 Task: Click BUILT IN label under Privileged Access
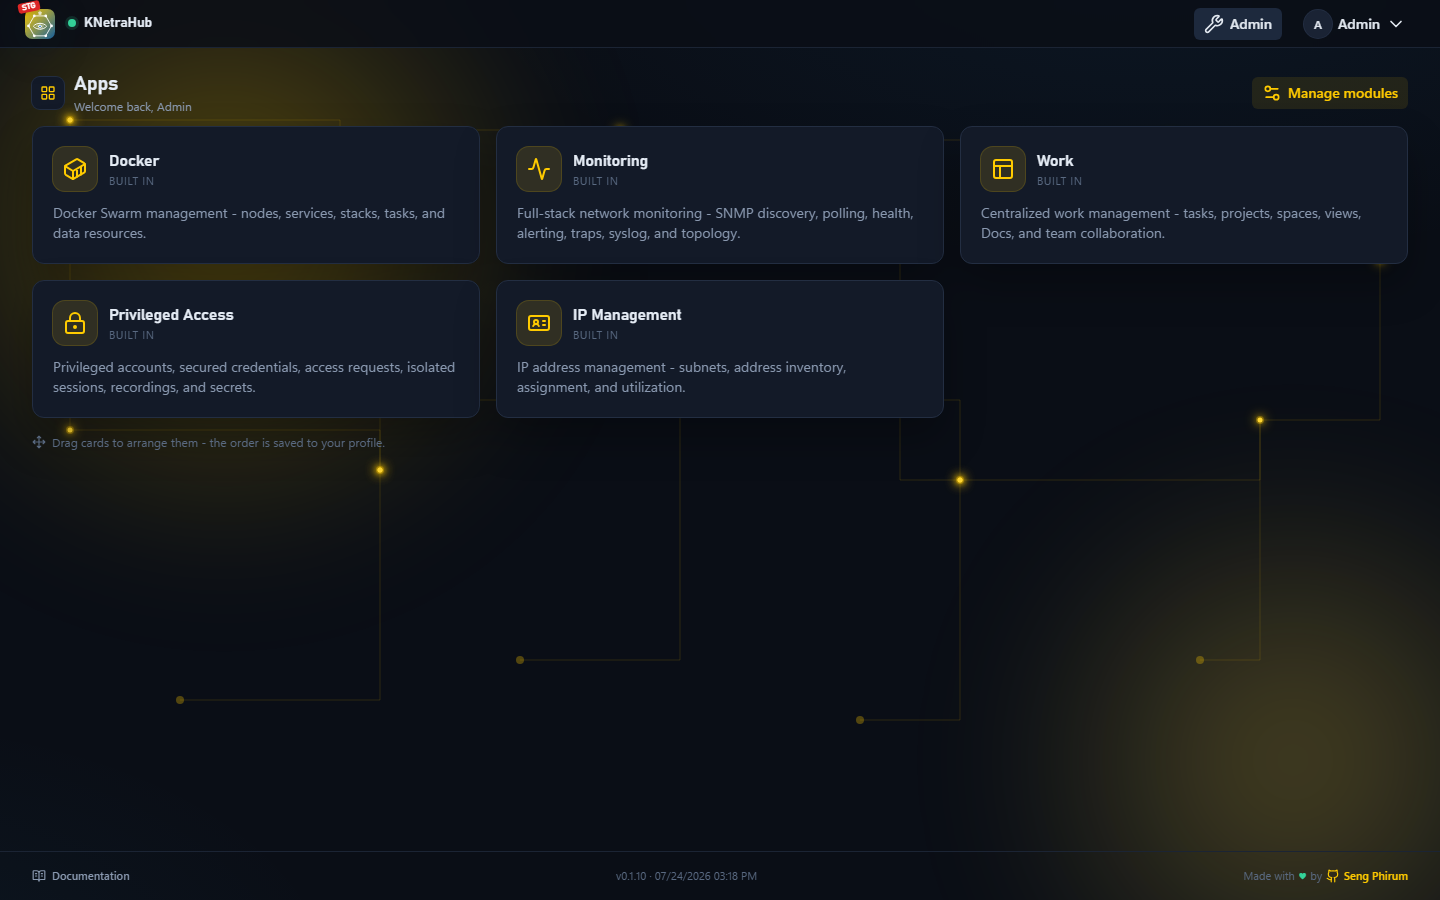pyautogui.click(x=131, y=336)
